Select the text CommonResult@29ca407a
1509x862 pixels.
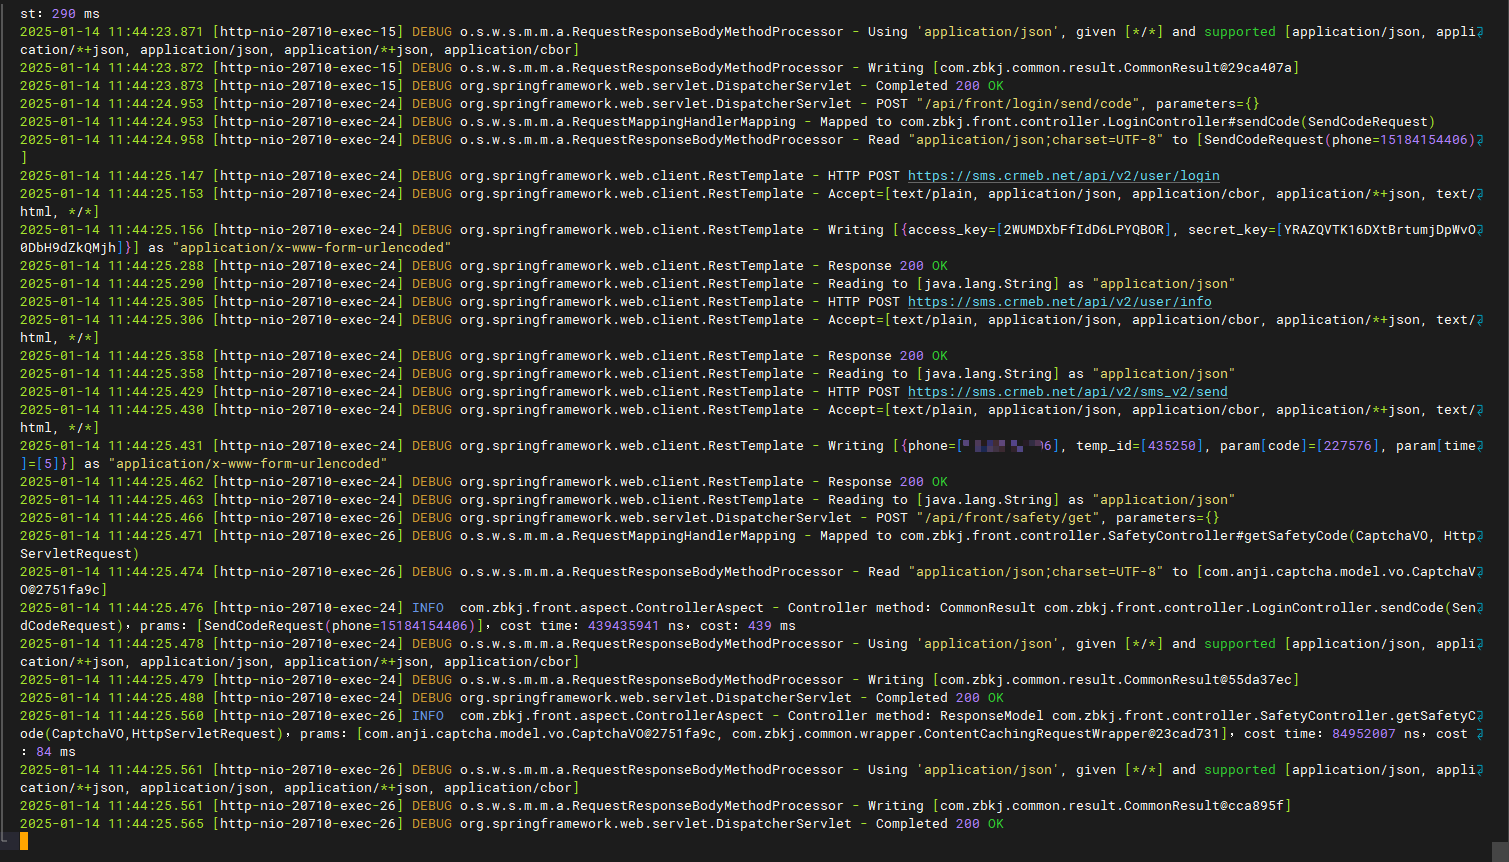pyautogui.click(x=1207, y=68)
